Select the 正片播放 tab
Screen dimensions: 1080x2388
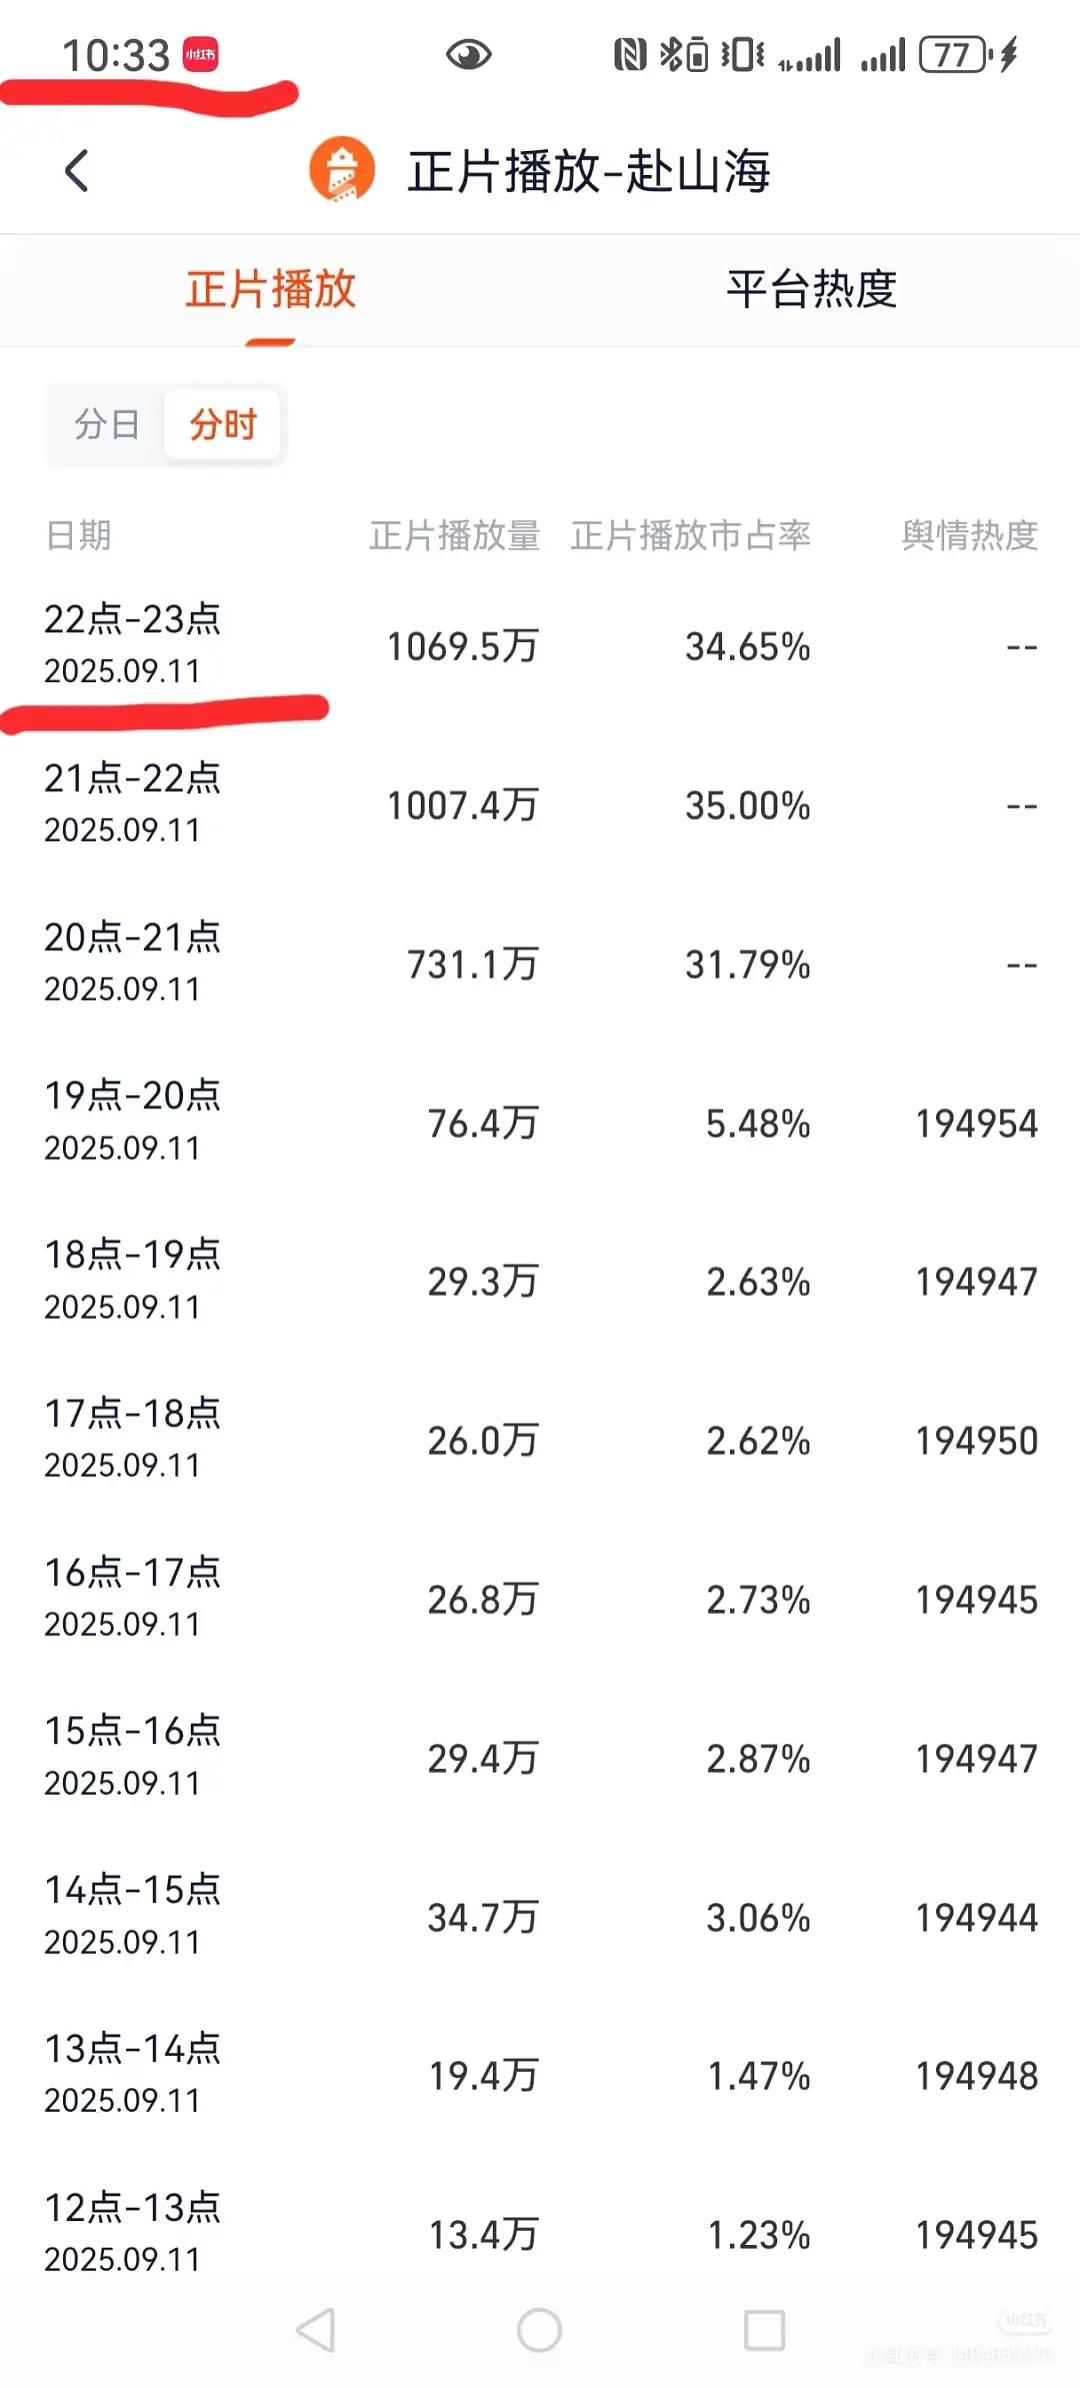tap(270, 289)
